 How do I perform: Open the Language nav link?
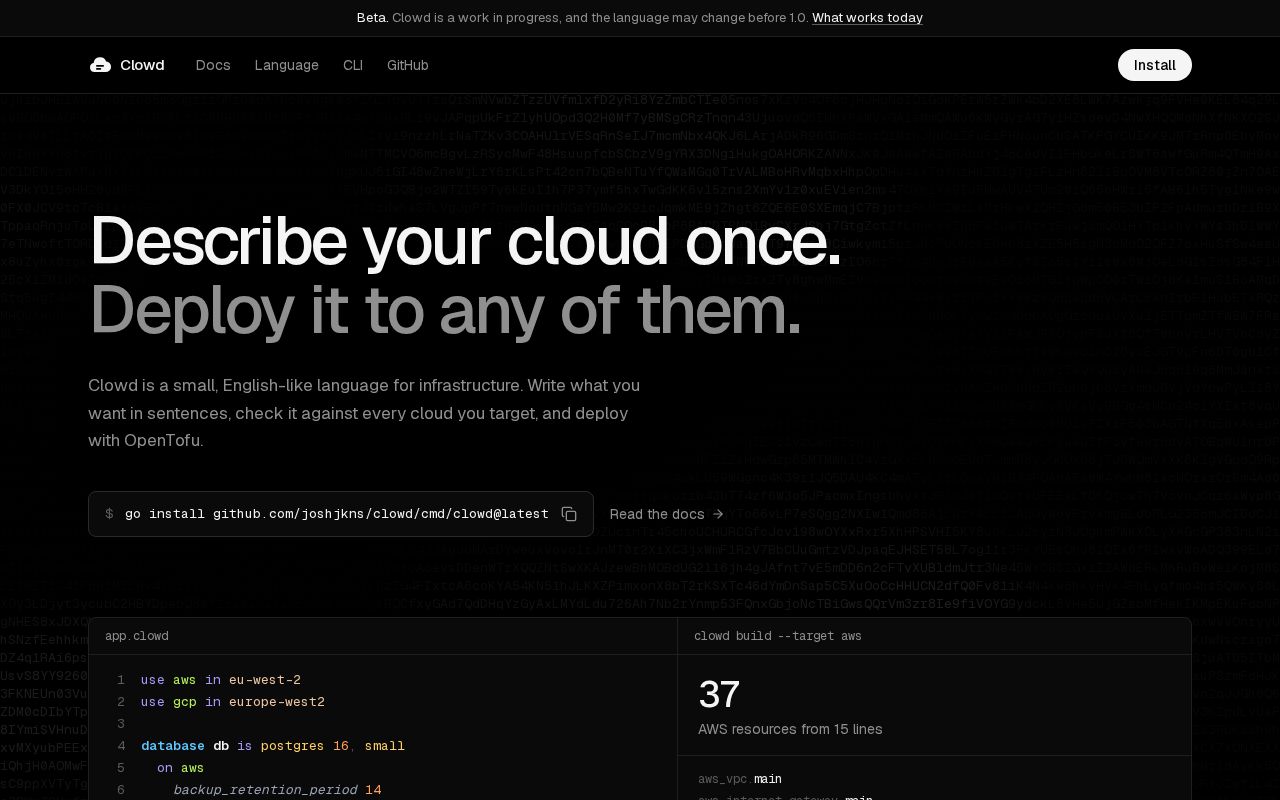tap(287, 65)
